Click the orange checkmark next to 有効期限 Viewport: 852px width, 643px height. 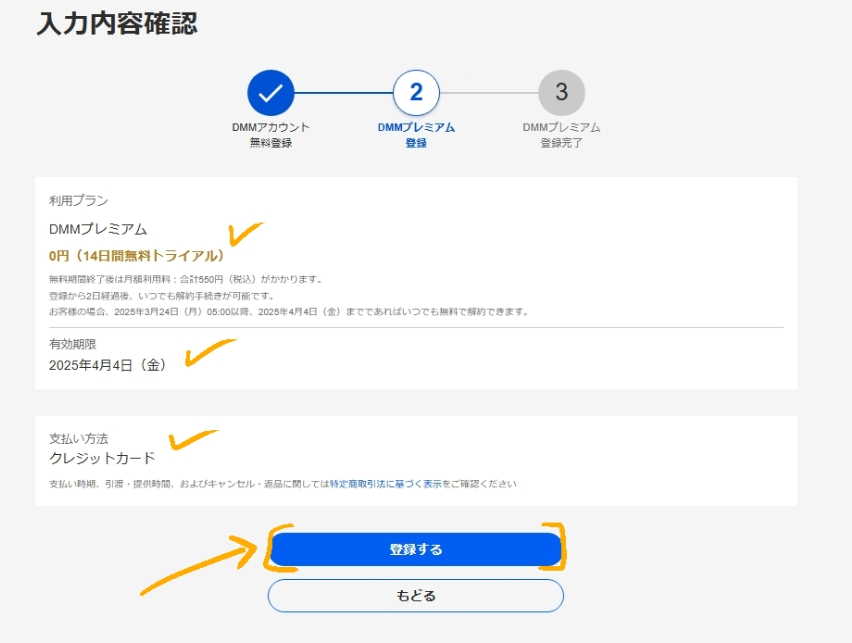click(x=211, y=352)
